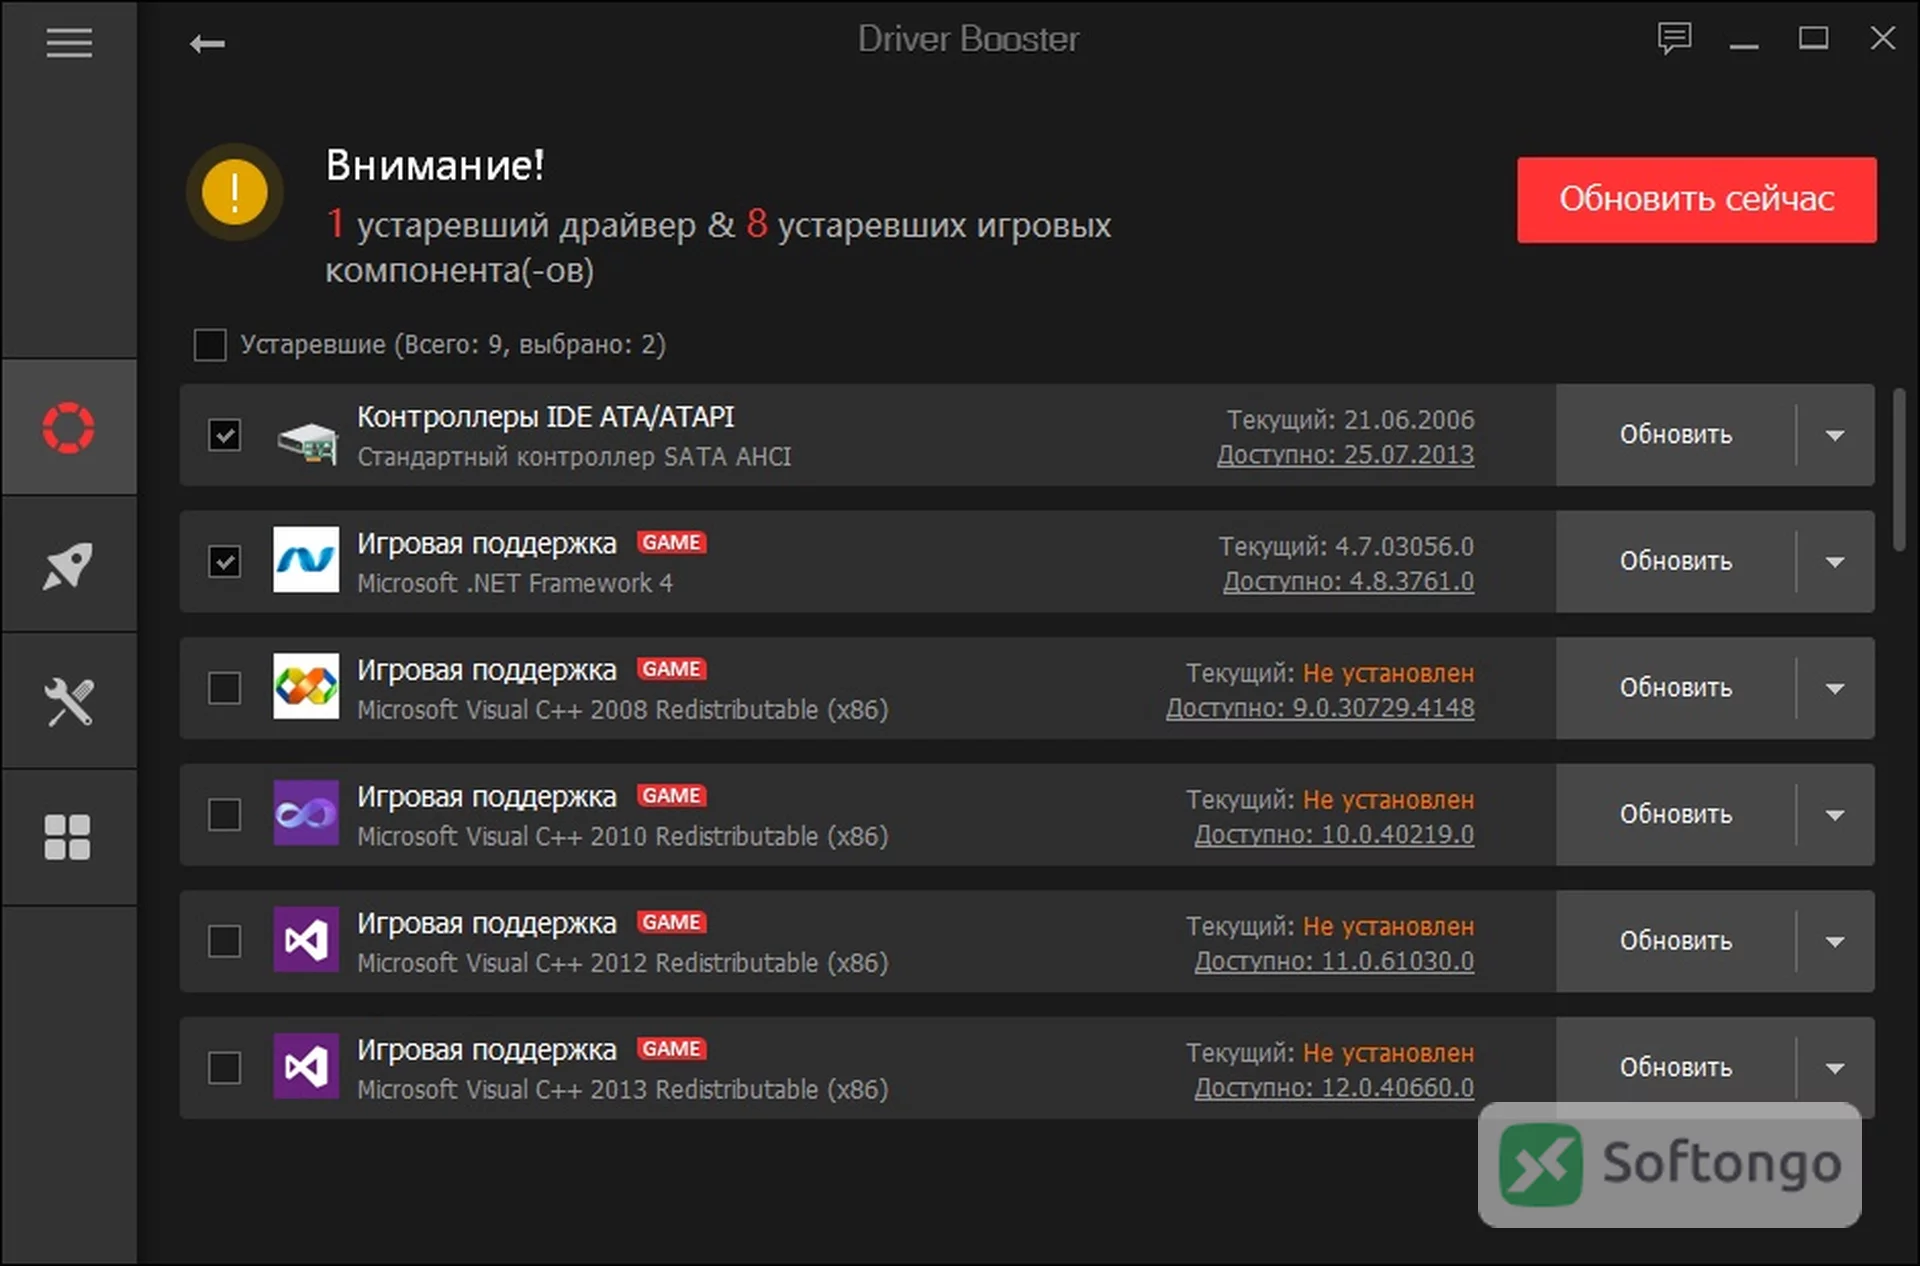Open the four-squares Action Center icon
This screenshot has height=1266, width=1920.
[68, 838]
